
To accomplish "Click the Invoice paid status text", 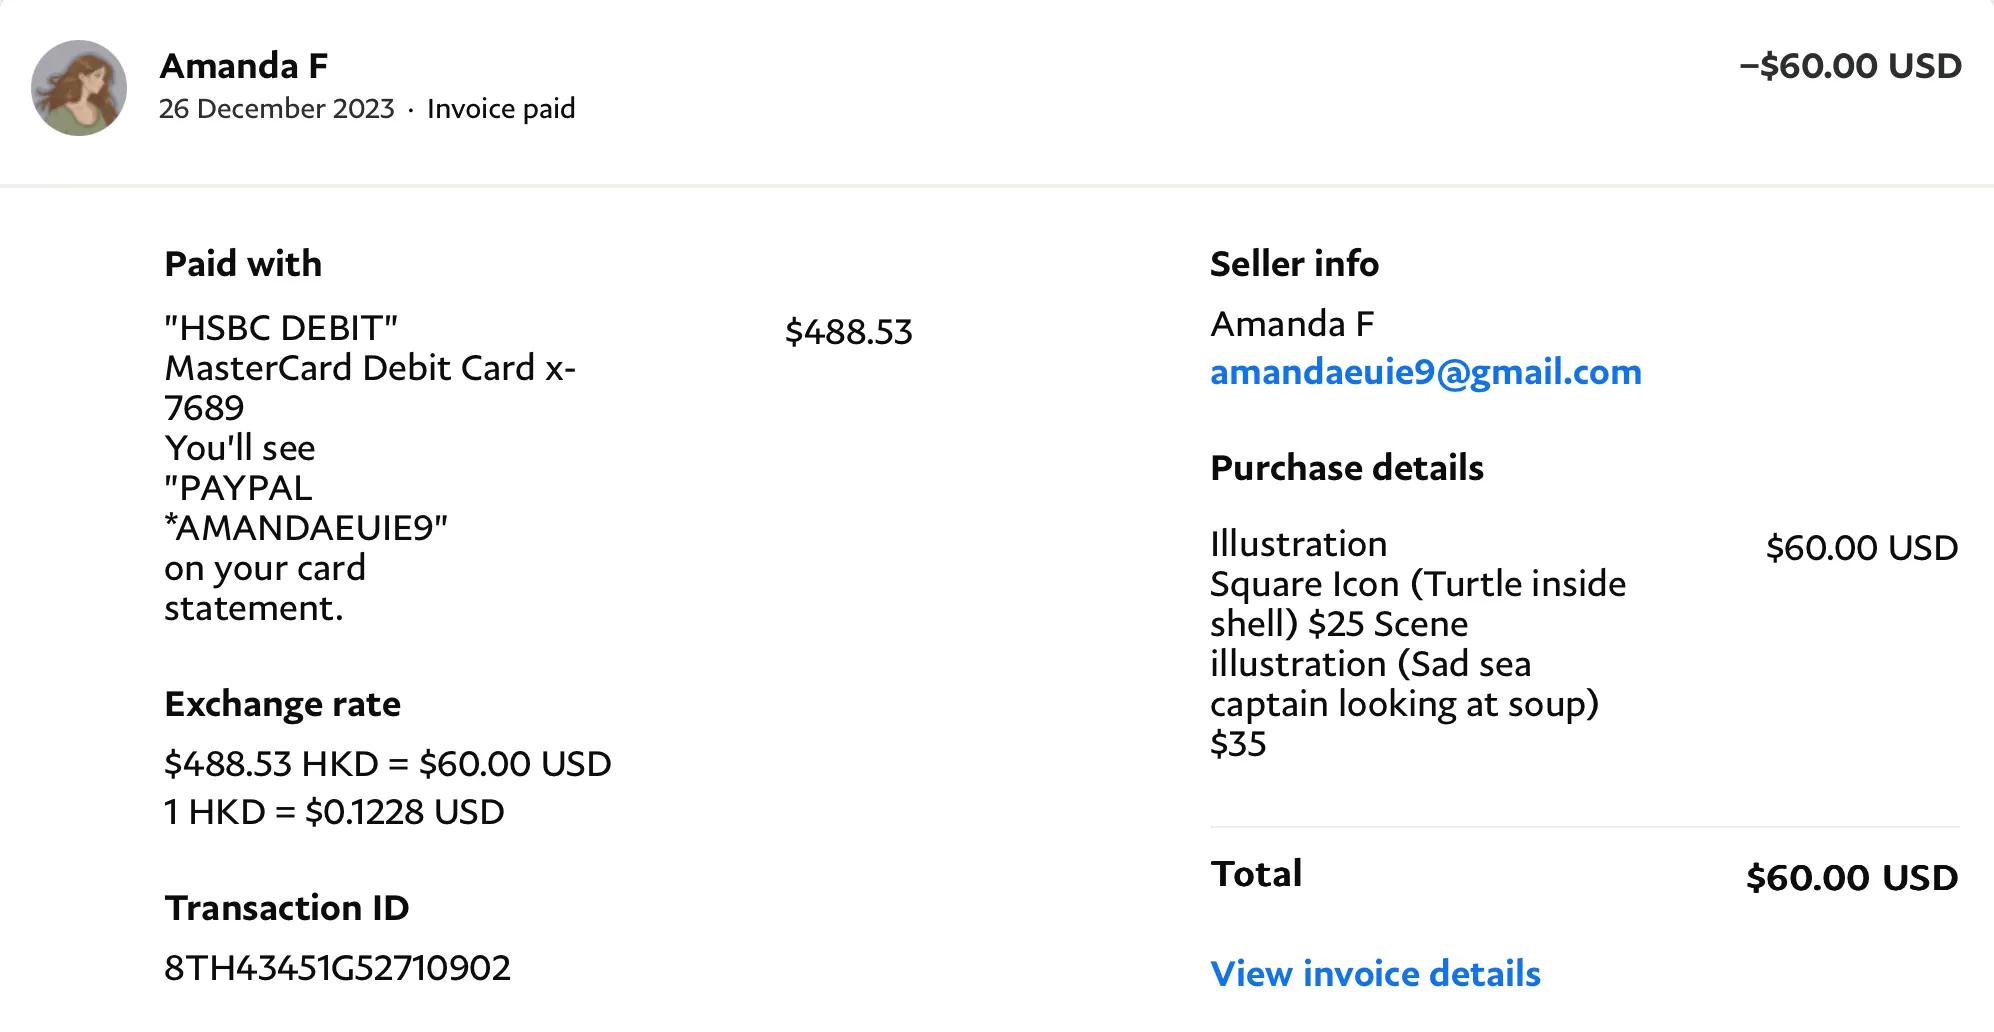I will 501,108.
